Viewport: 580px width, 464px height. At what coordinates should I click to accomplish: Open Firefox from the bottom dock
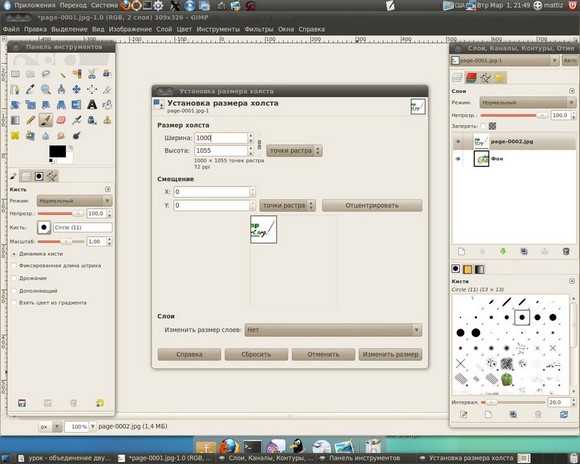click(x=229, y=446)
